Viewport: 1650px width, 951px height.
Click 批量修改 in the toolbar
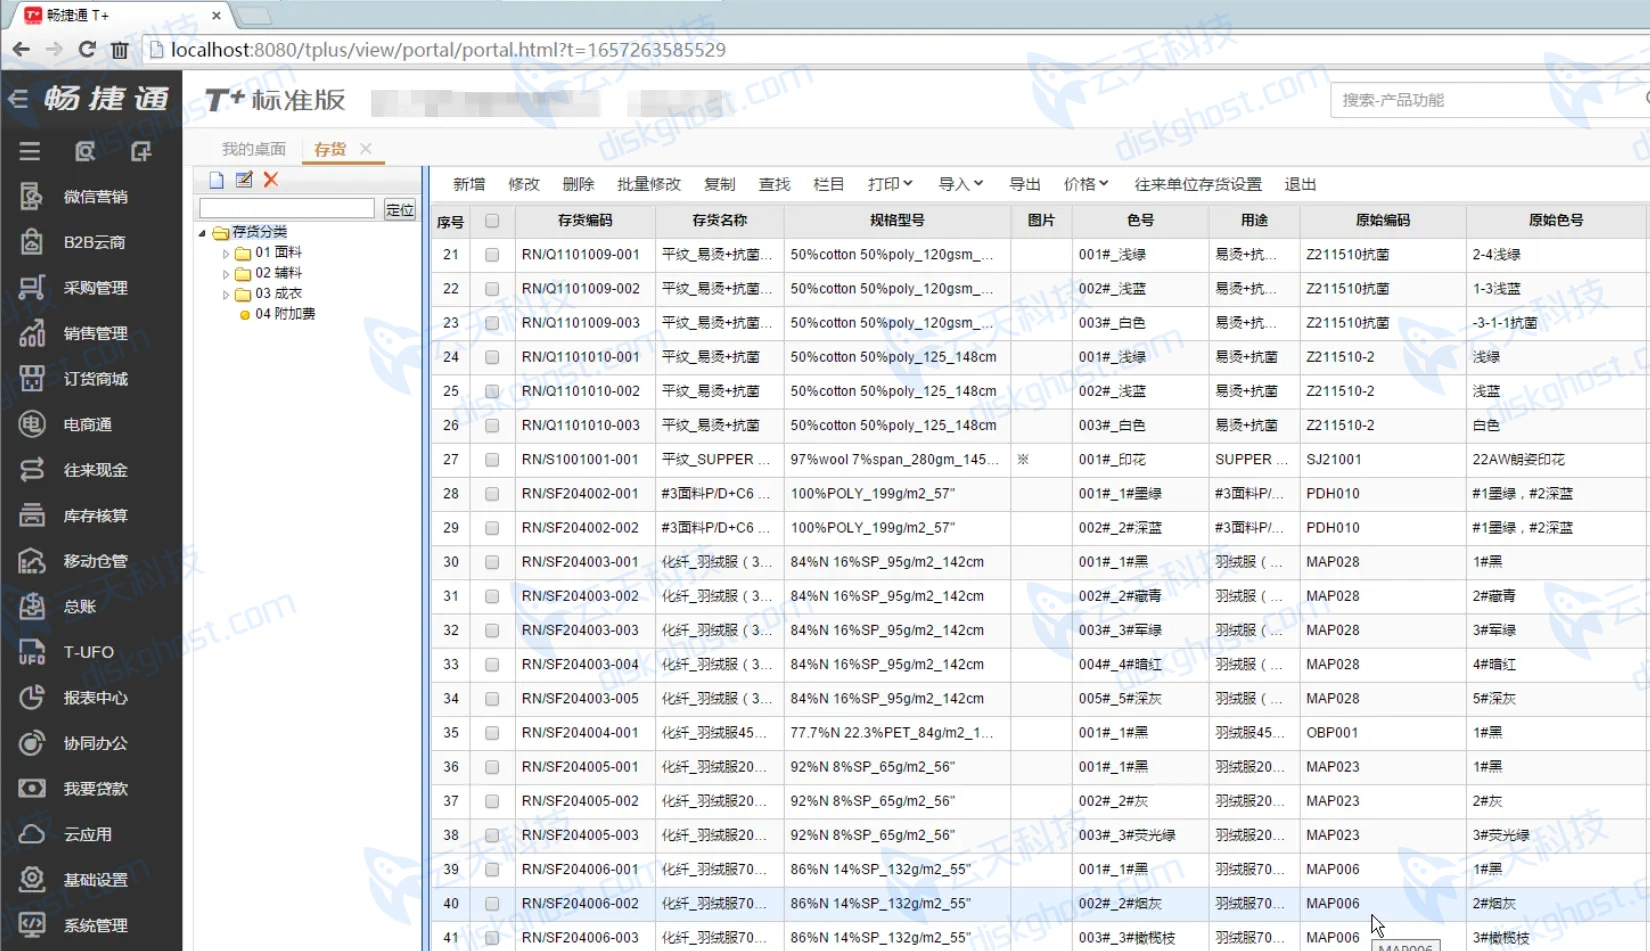pyautogui.click(x=649, y=184)
